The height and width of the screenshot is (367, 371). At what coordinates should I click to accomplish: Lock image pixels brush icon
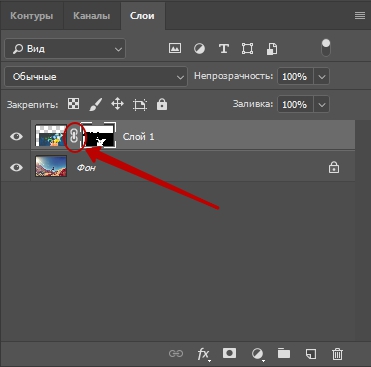[x=96, y=104]
